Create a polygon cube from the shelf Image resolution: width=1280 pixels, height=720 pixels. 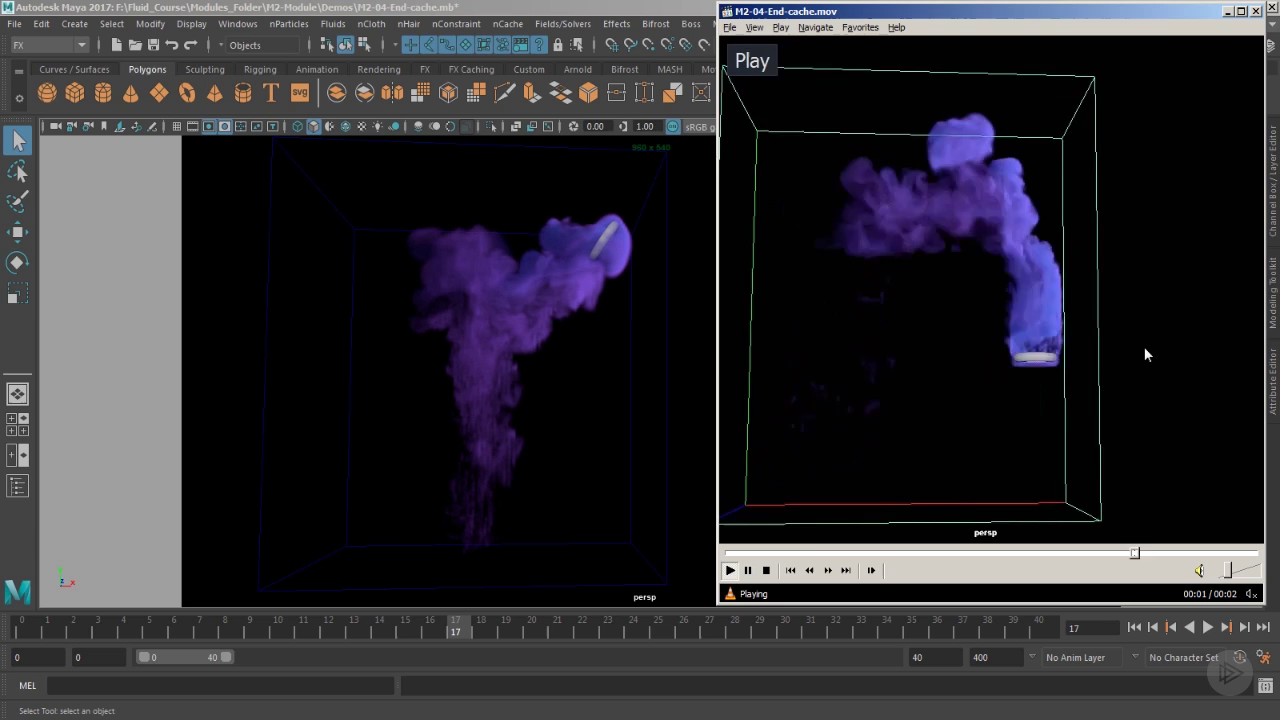coord(75,93)
